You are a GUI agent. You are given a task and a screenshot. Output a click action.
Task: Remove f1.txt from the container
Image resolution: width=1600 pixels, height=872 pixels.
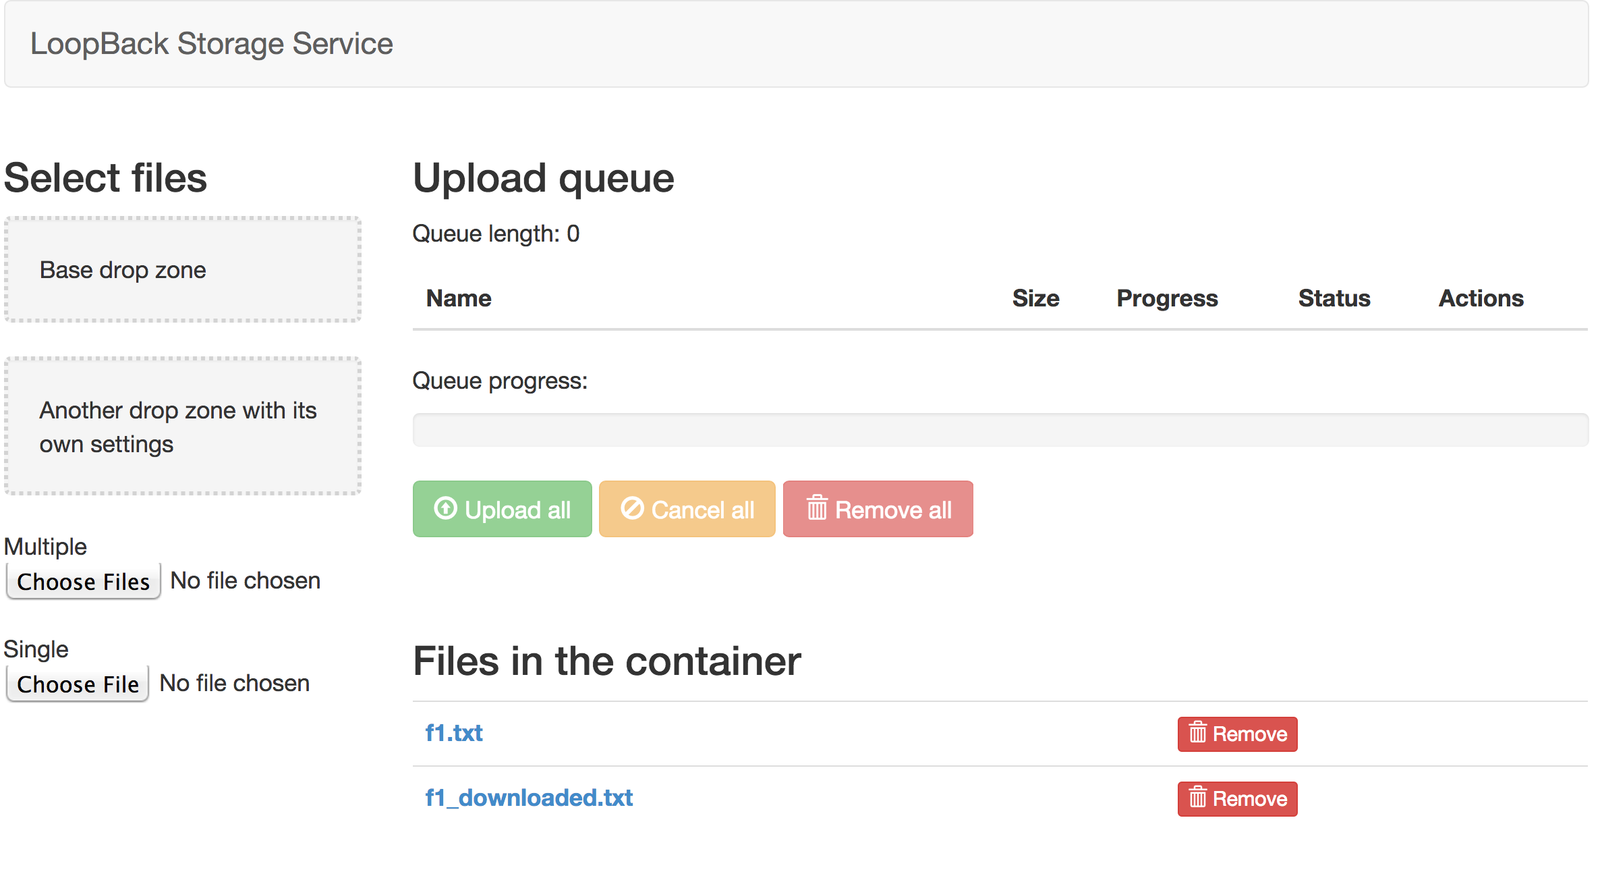tap(1237, 734)
